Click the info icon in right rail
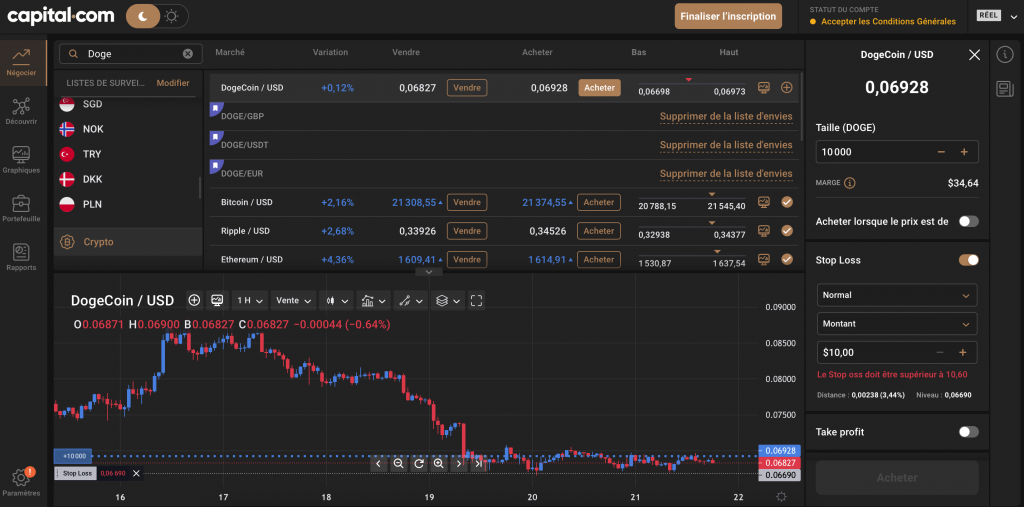The image size is (1024, 507). [1004, 55]
